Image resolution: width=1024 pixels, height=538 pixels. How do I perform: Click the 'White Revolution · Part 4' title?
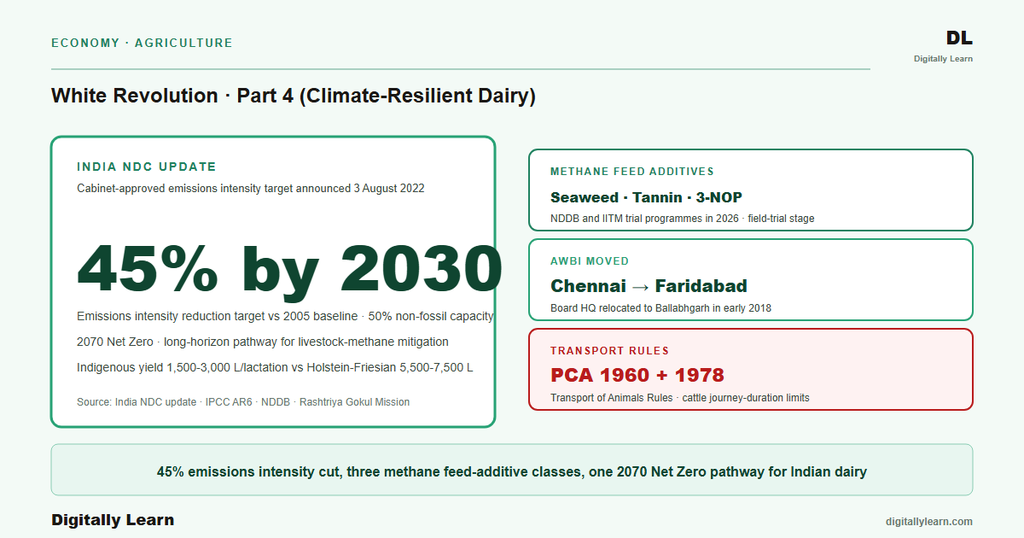(x=293, y=96)
